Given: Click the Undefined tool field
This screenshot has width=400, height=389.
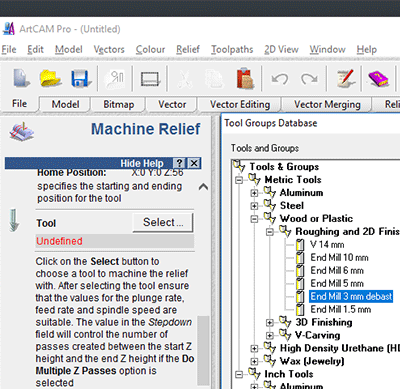Looking at the screenshot, I should click(115, 241).
